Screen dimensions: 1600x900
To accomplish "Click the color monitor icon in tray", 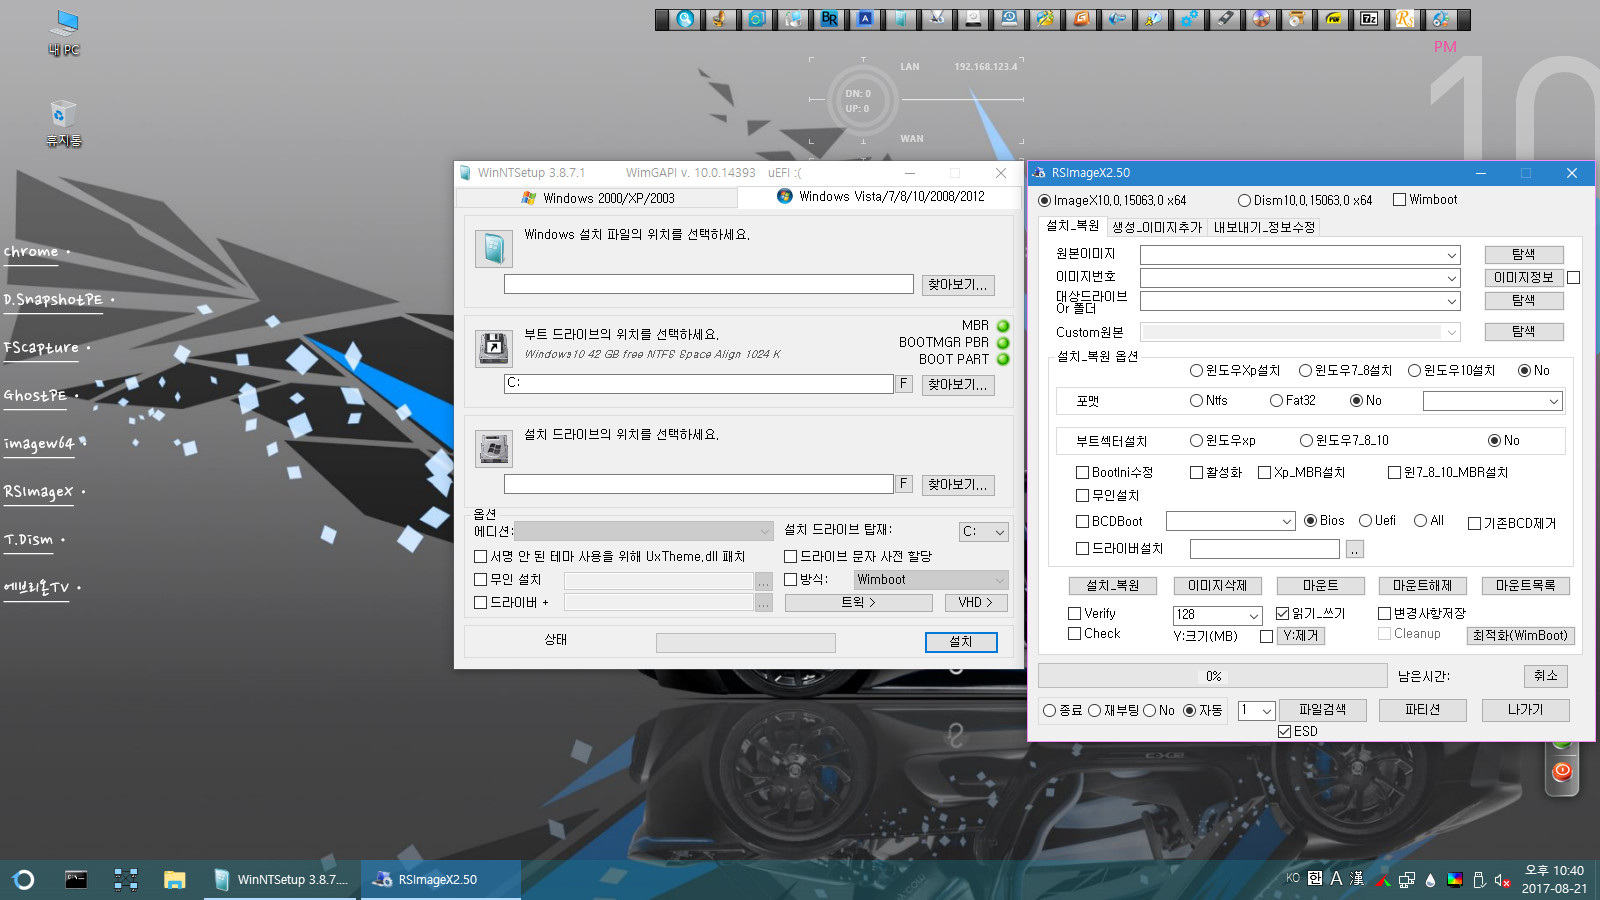I will [x=1455, y=880].
